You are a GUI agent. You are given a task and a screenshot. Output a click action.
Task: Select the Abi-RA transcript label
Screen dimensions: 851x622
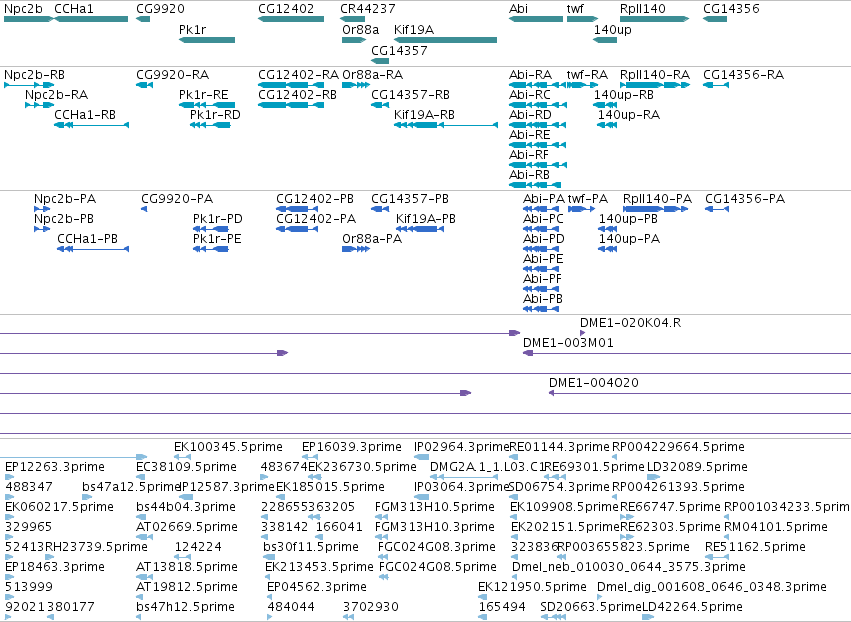(530, 74)
